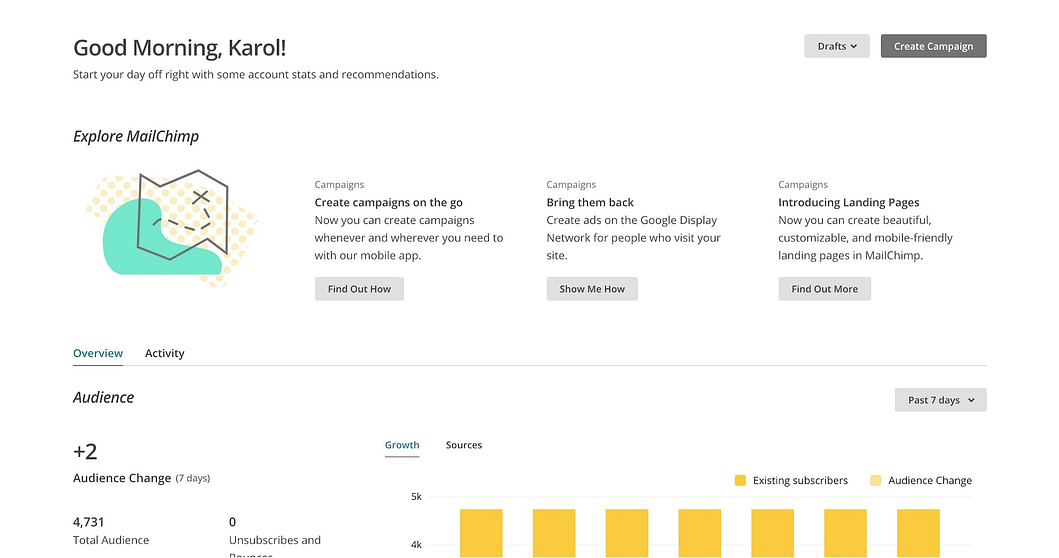
Task: Click the 'Bring them back' heading
Action: pos(590,202)
